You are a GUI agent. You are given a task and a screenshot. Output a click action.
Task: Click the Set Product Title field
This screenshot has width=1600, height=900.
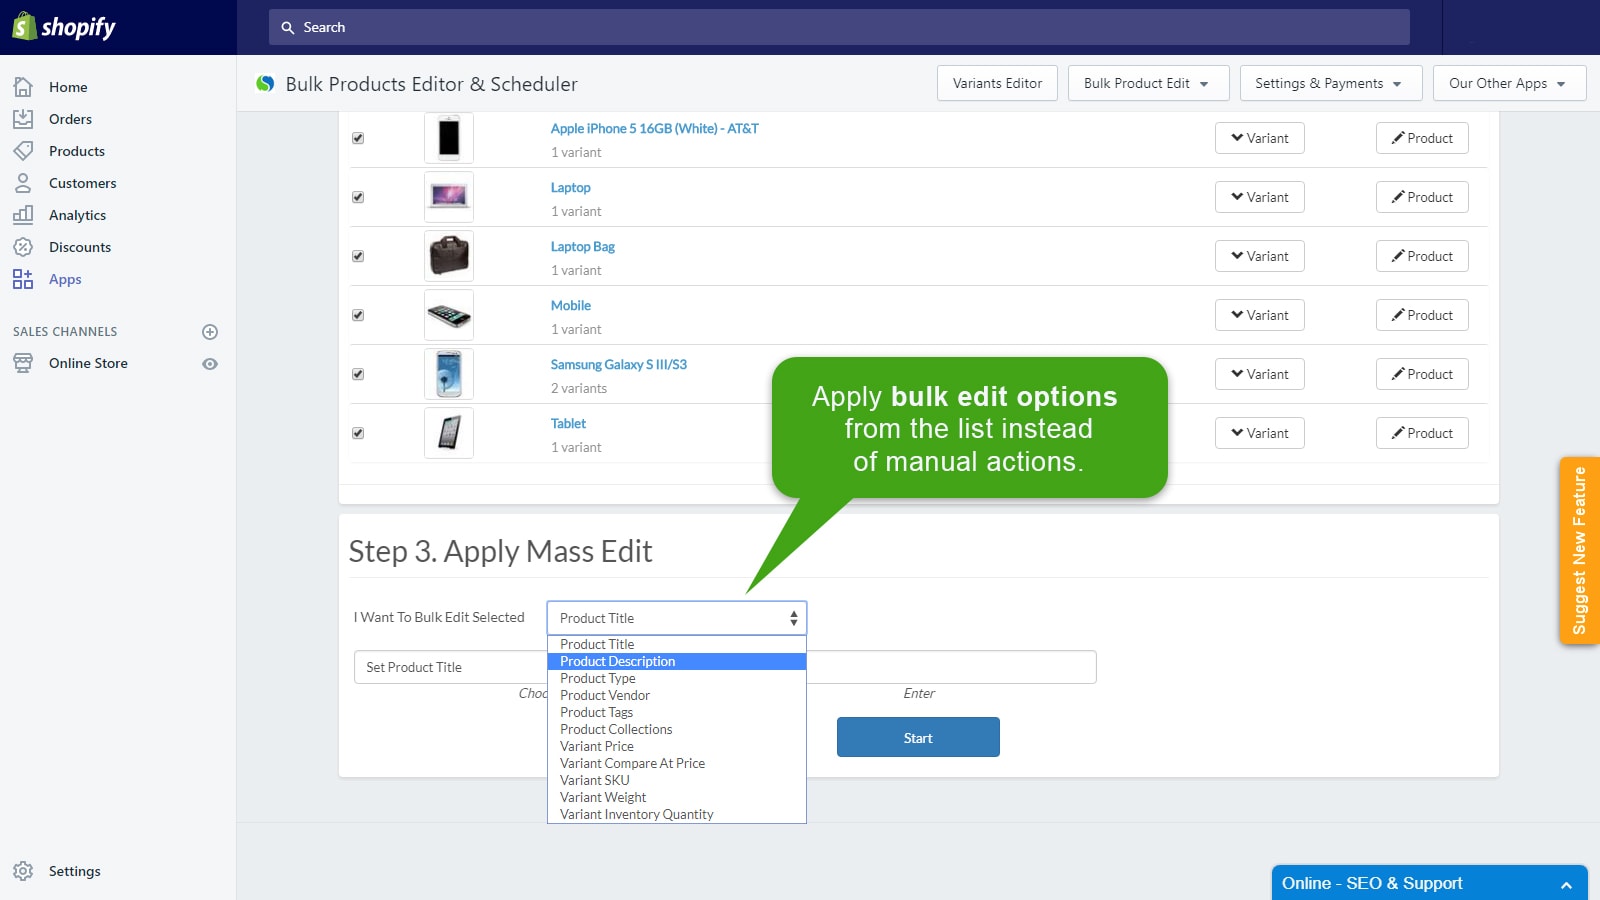[450, 667]
